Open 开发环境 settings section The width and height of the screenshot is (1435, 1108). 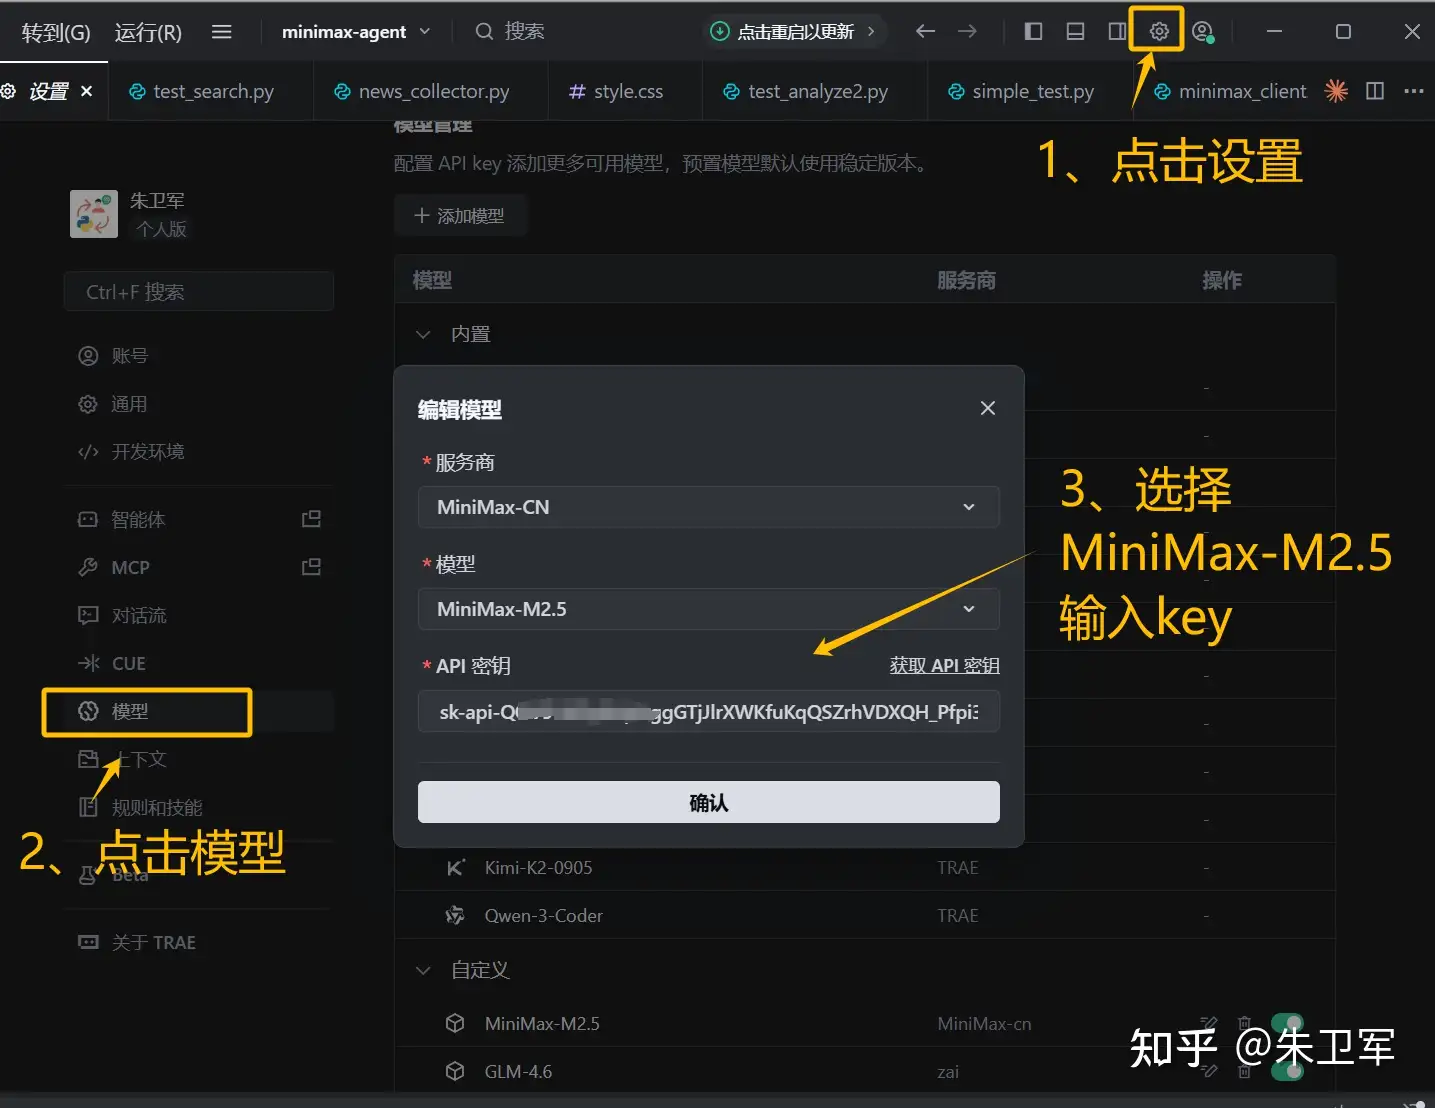[x=198, y=451]
